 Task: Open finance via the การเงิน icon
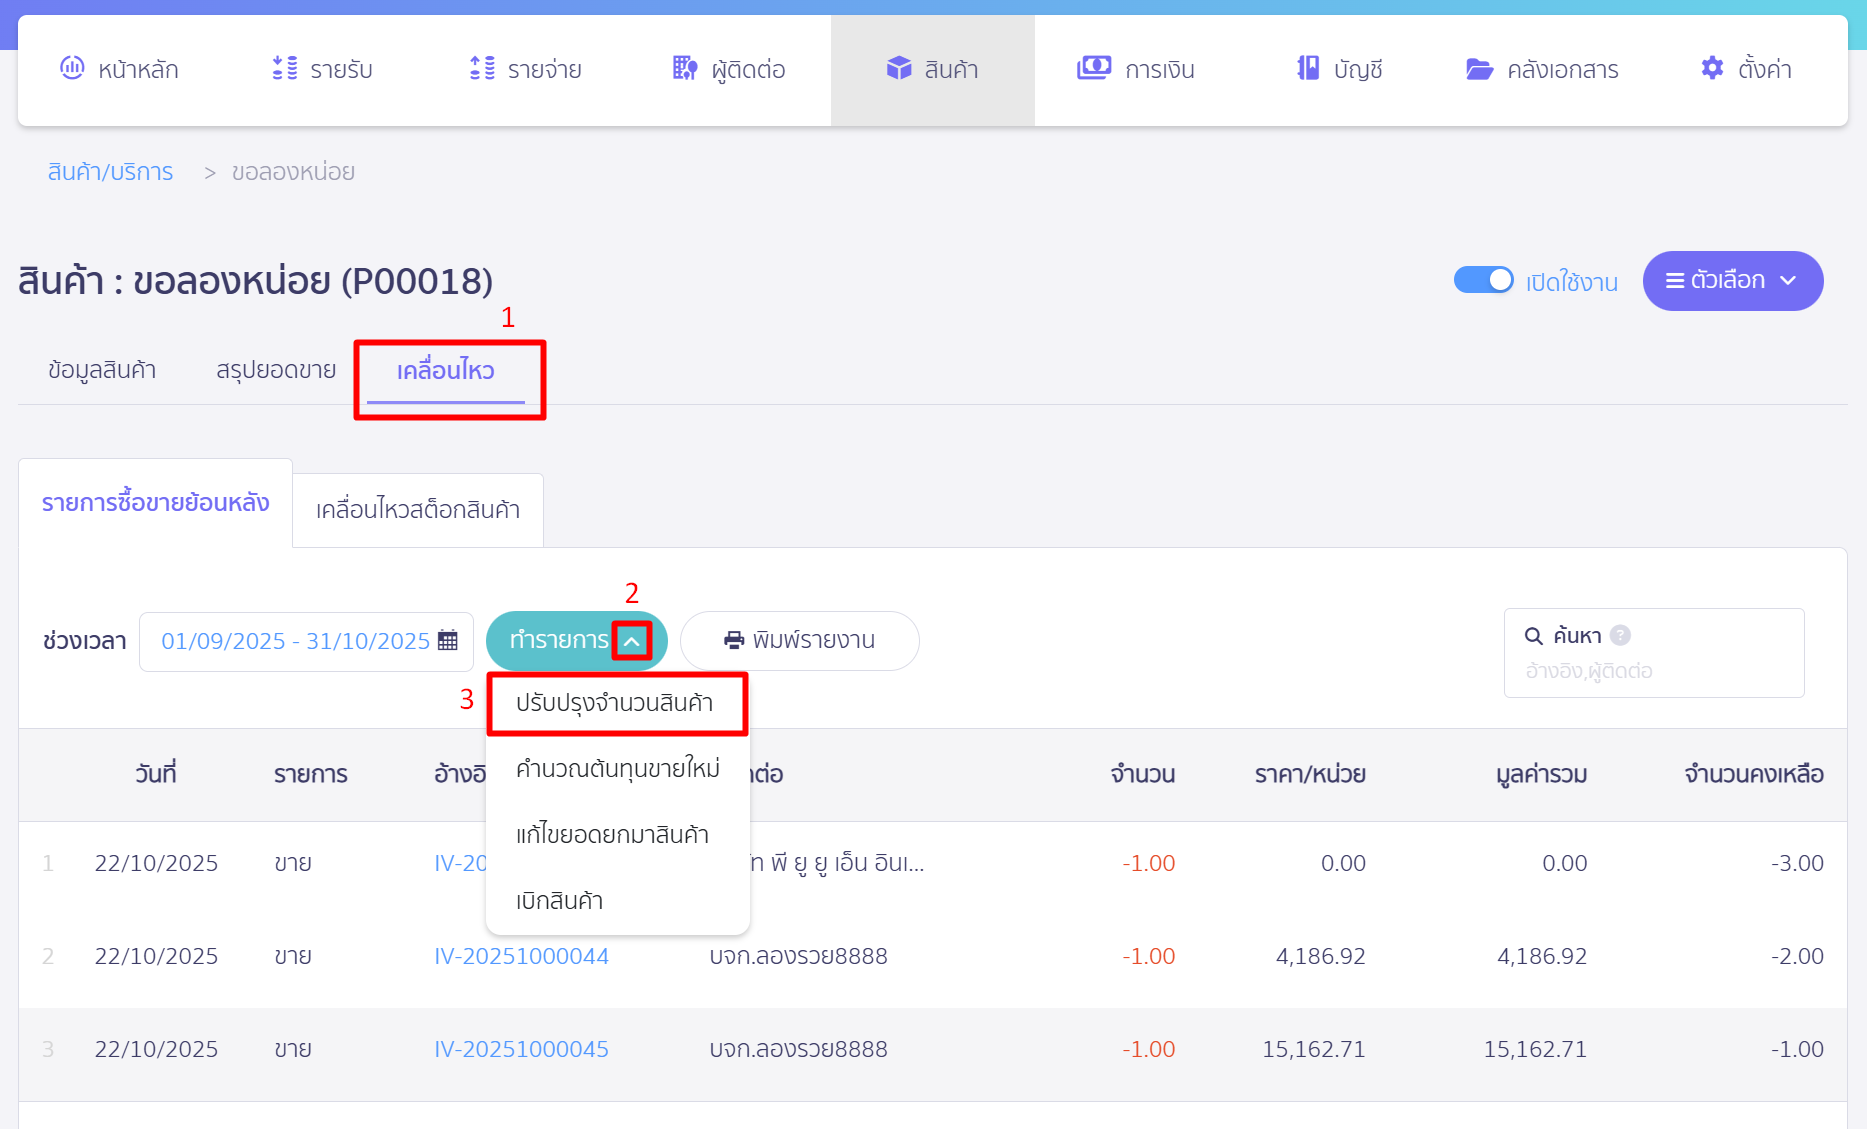(1093, 68)
